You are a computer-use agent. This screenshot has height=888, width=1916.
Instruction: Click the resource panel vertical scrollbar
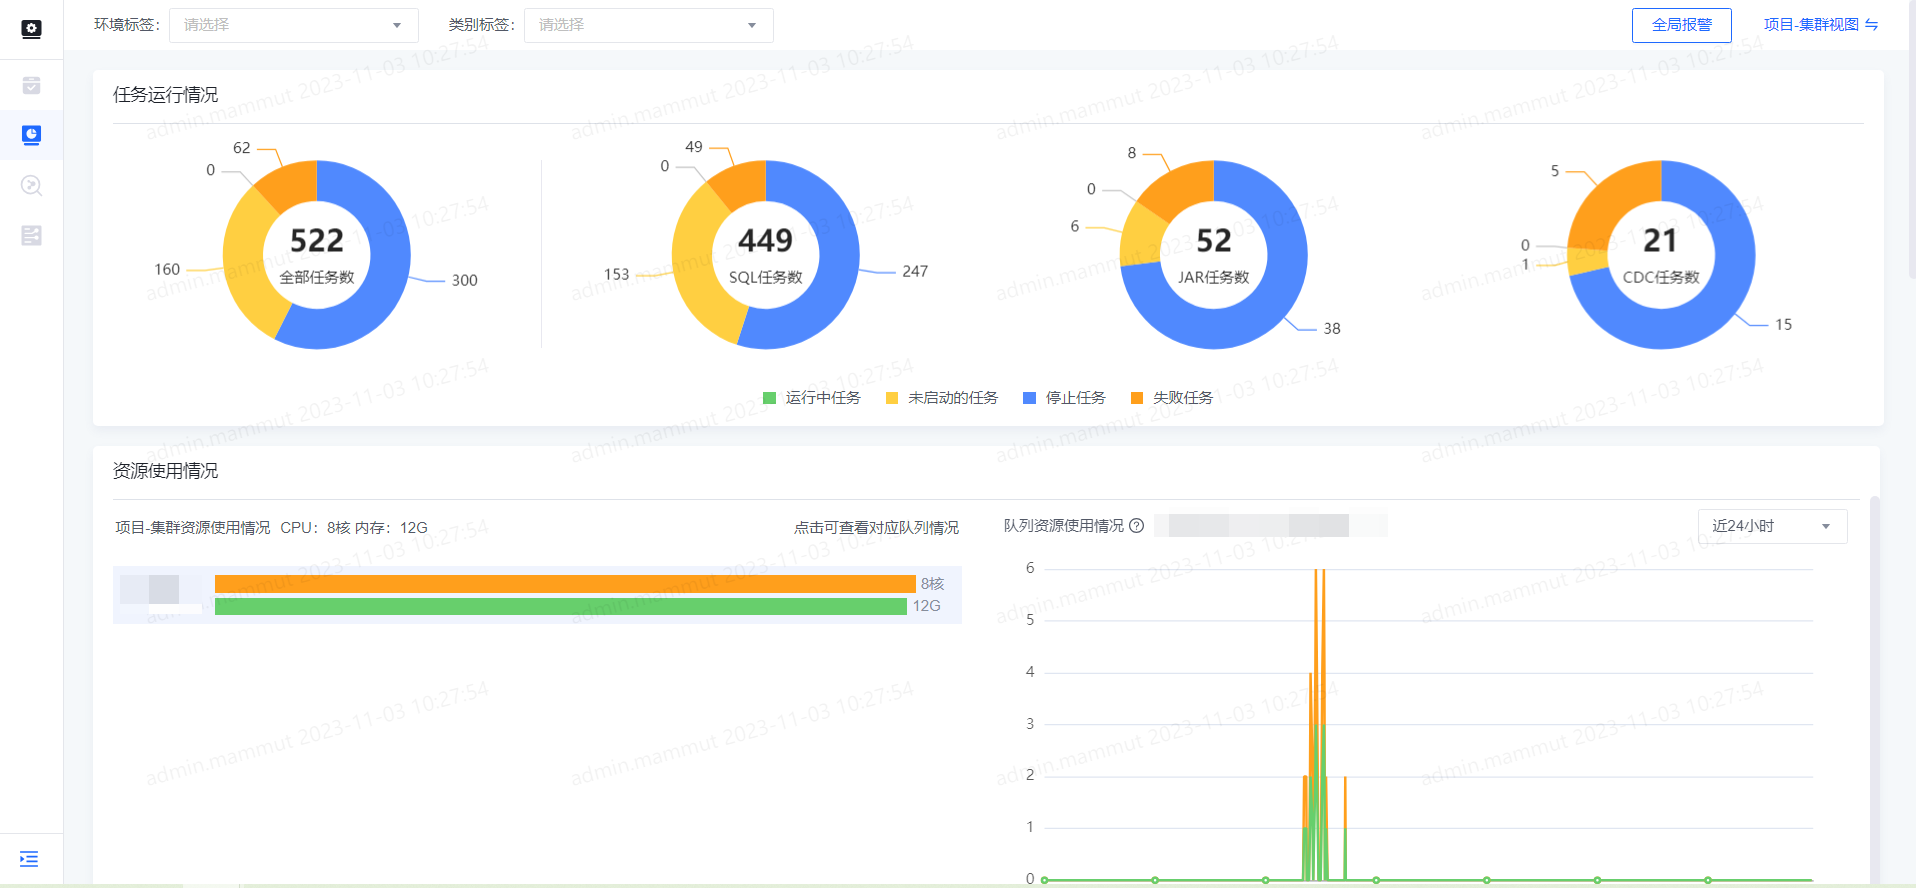pyautogui.click(x=1875, y=690)
